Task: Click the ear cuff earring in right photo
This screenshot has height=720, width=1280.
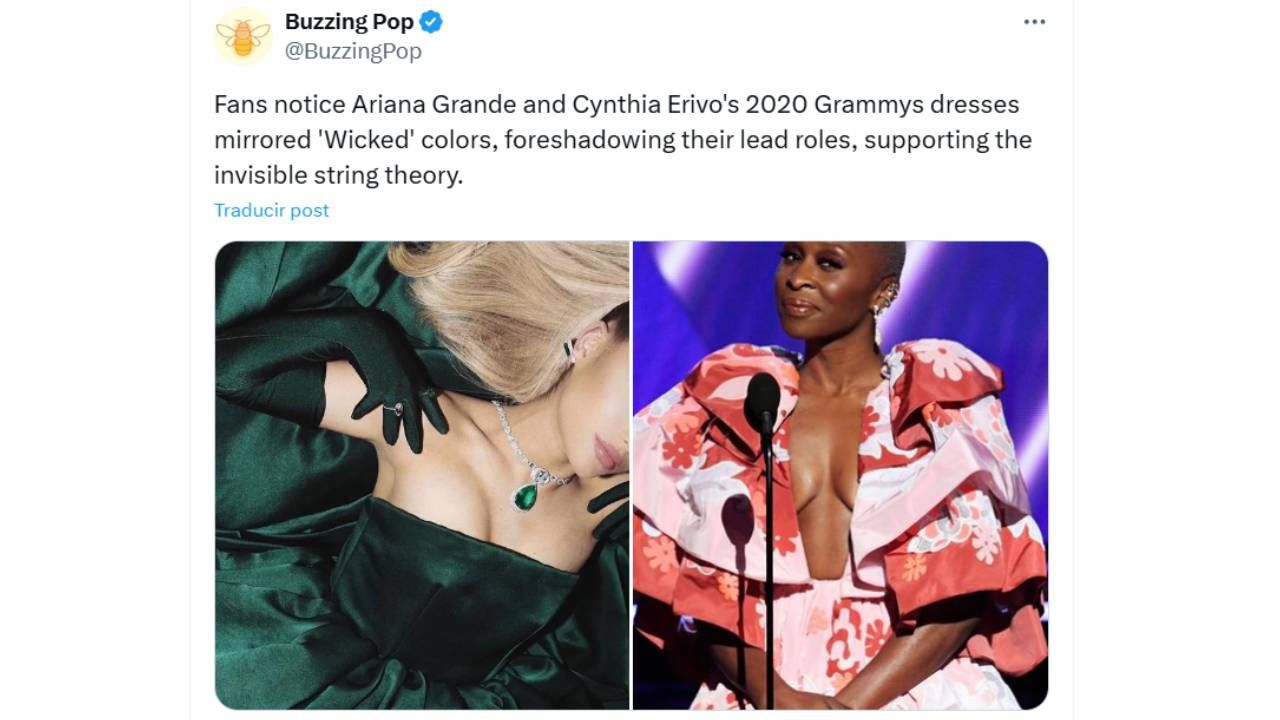Action: coord(887,293)
